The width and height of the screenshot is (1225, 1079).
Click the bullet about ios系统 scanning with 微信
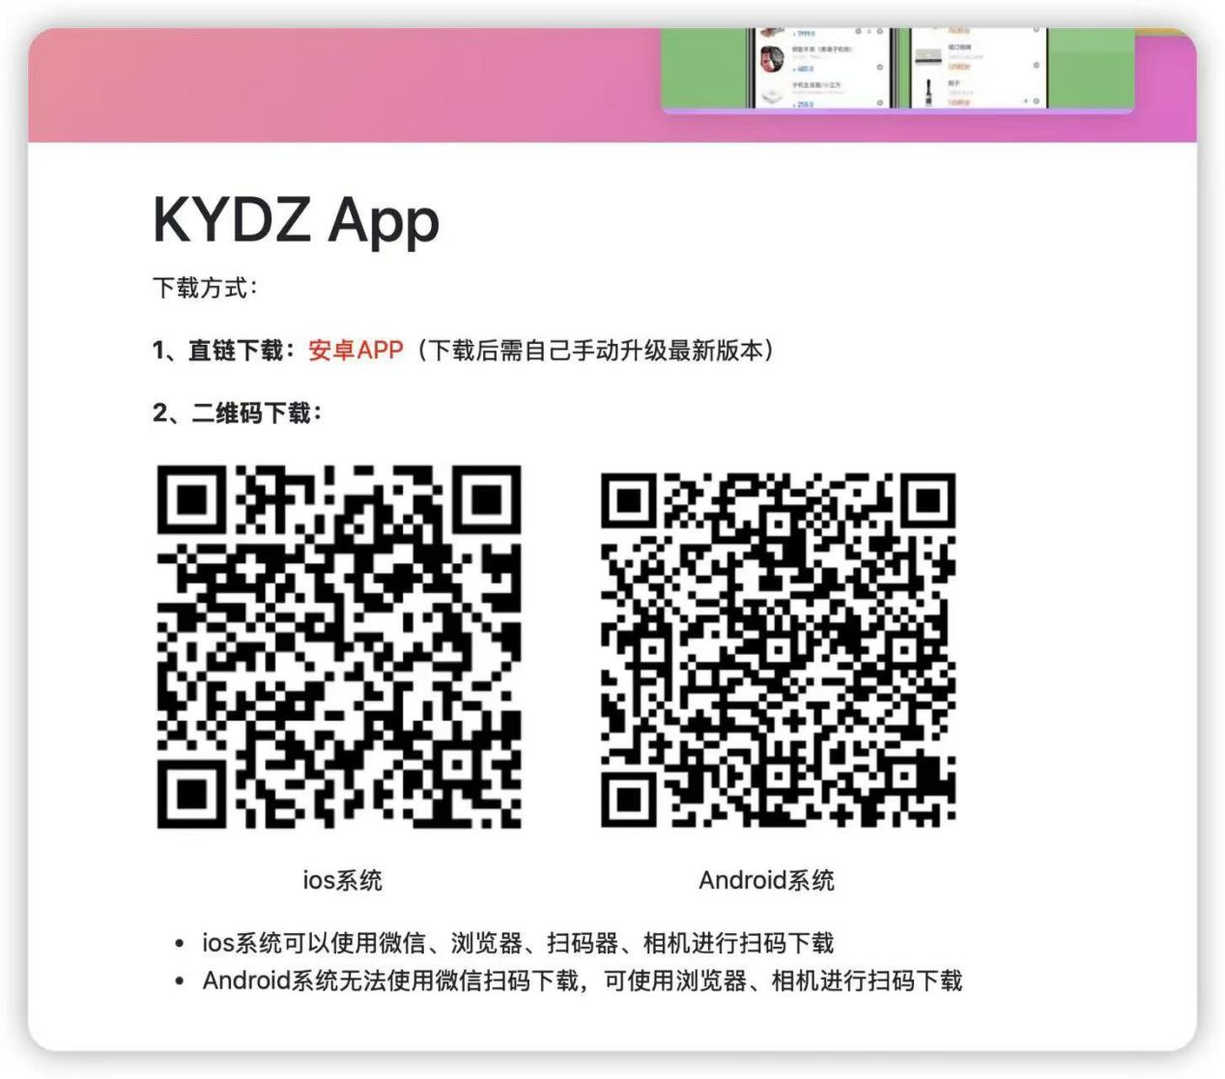[518, 942]
